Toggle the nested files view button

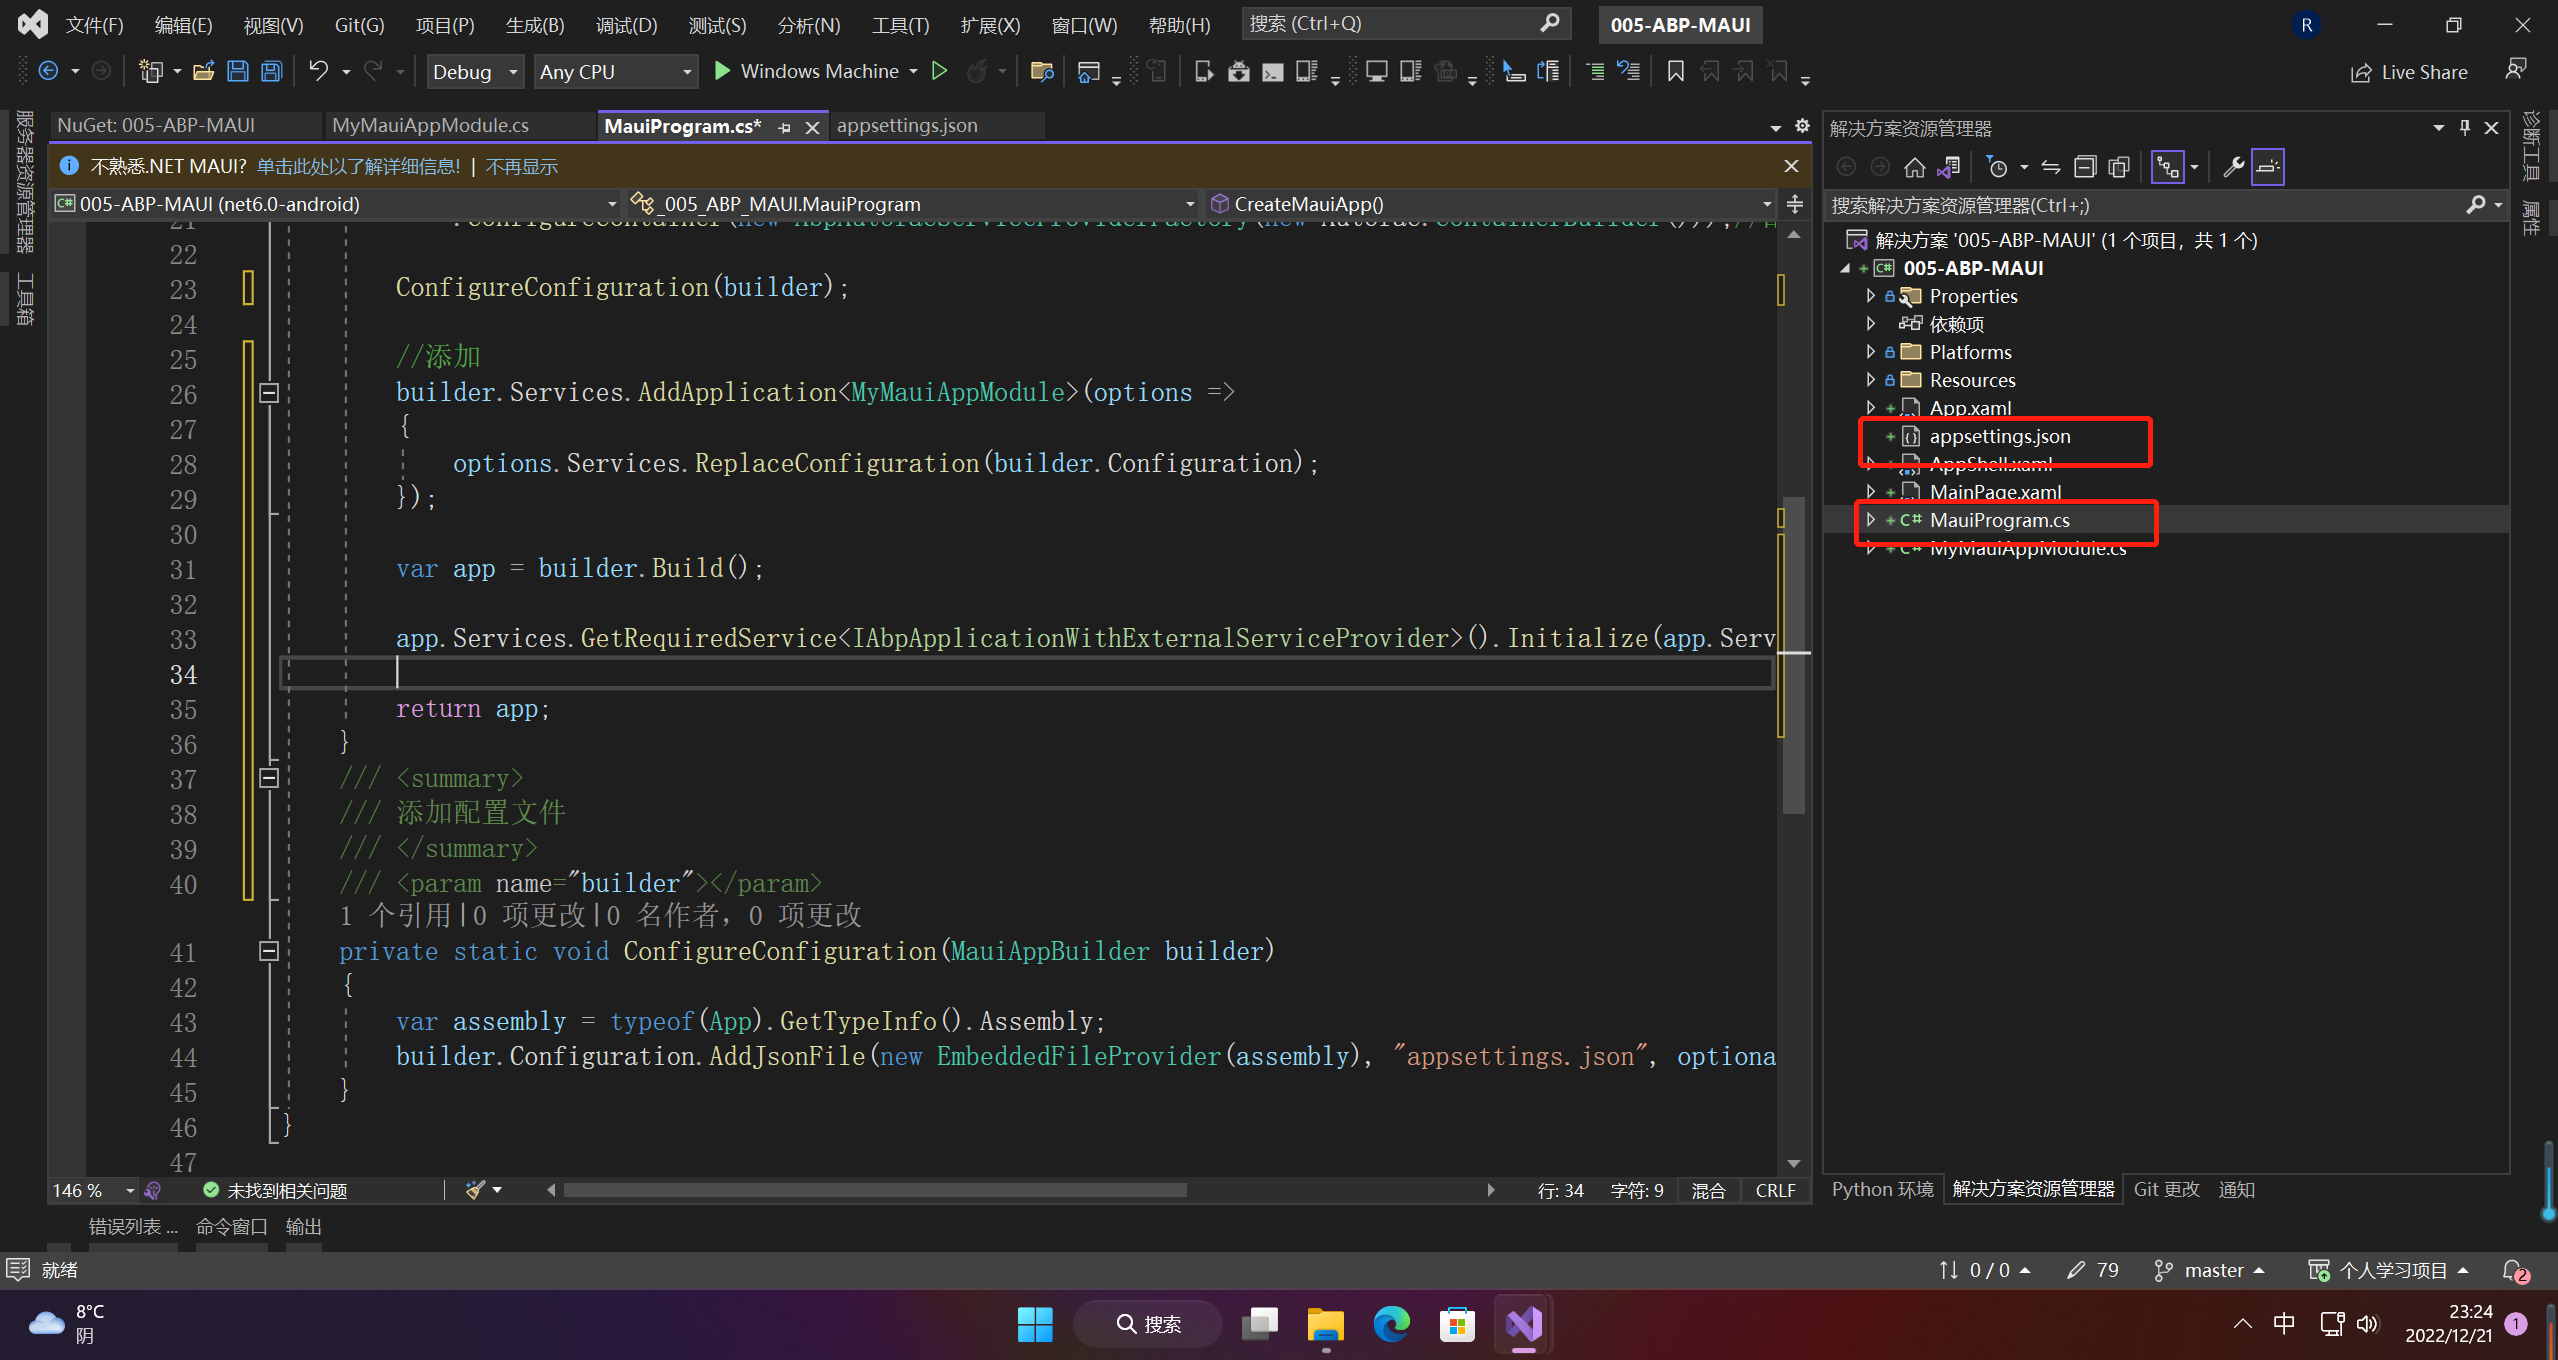click(x=2167, y=167)
